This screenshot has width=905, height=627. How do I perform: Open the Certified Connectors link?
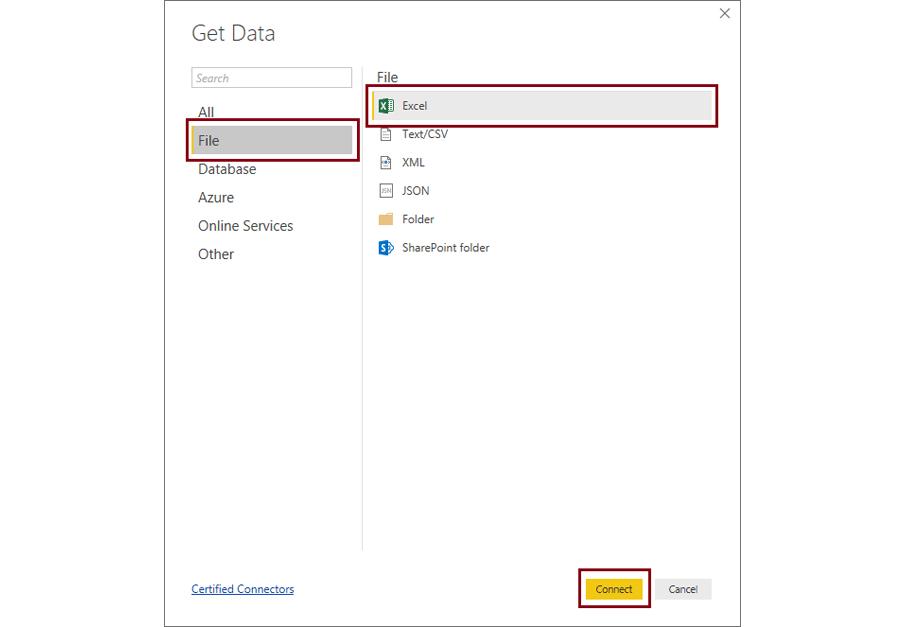(243, 589)
